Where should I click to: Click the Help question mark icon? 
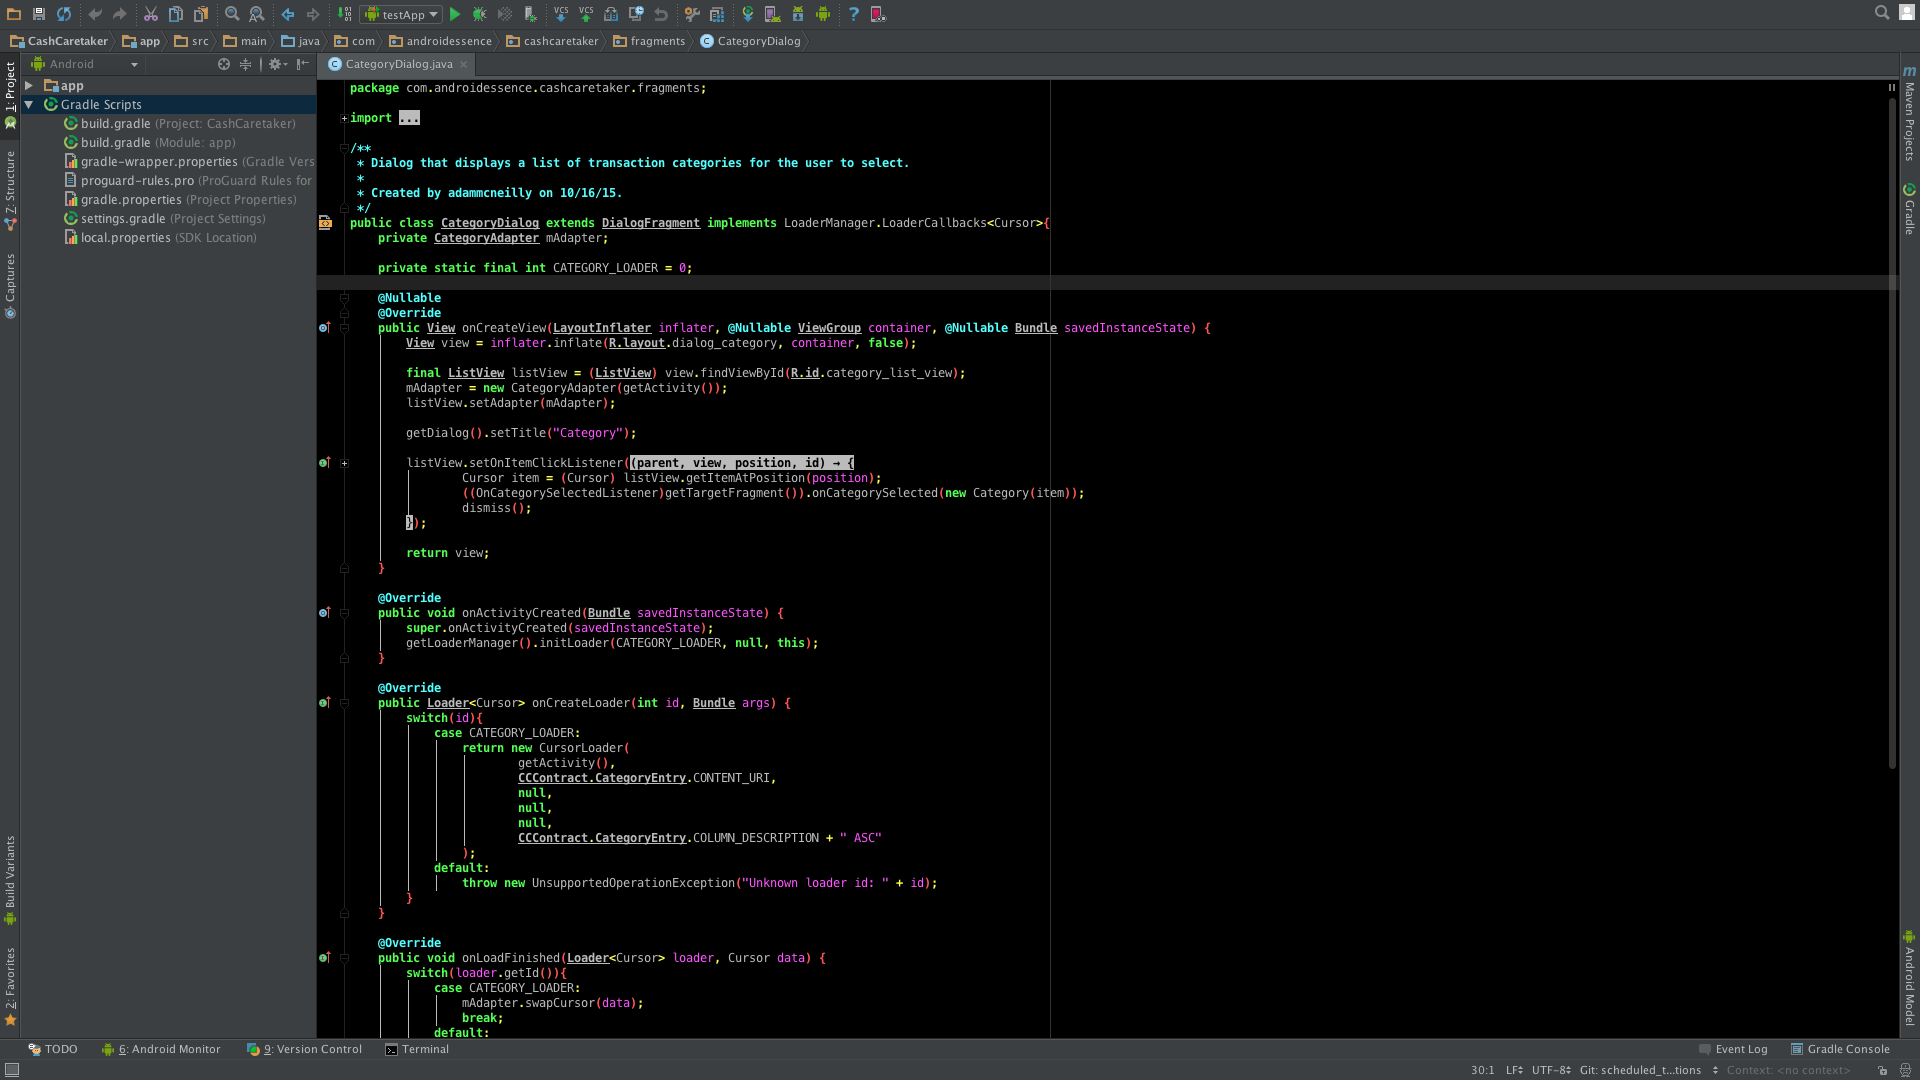[854, 14]
